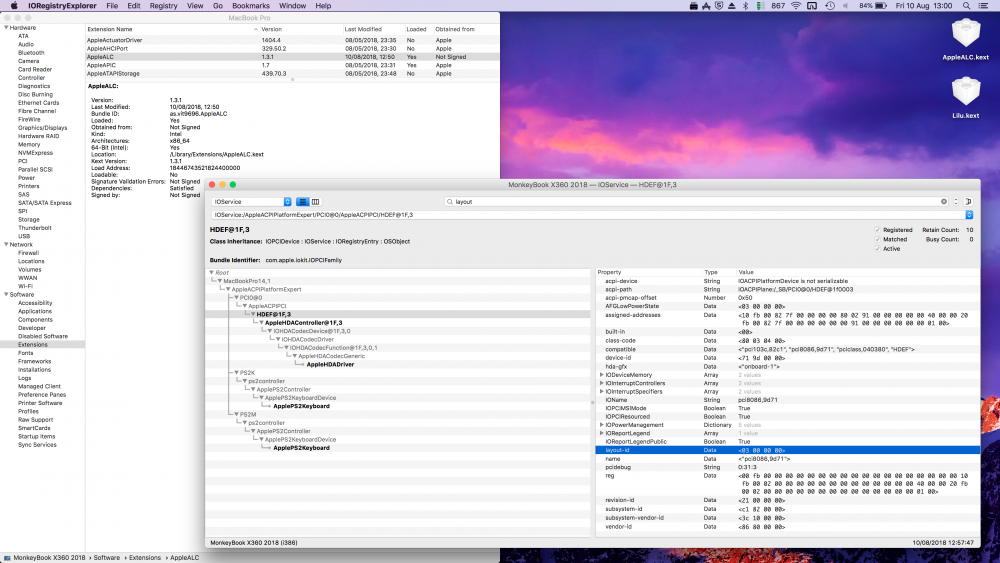Open the Help menu

(x=323, y=6)
